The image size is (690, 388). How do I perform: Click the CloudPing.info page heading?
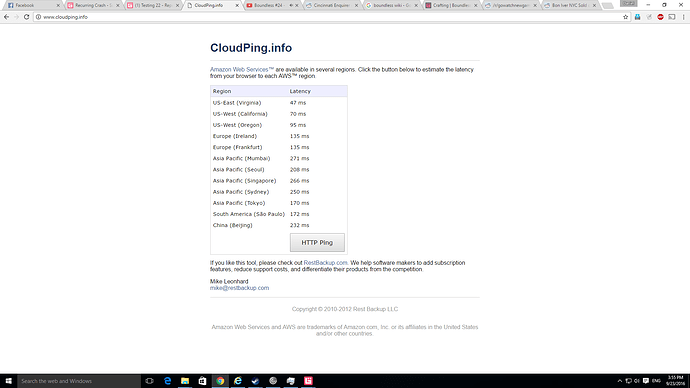click(251, 48)
